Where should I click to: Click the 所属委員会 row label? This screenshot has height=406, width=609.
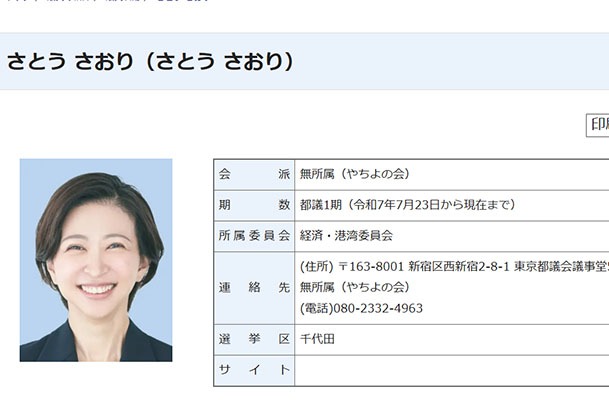(x=254, y=236)
